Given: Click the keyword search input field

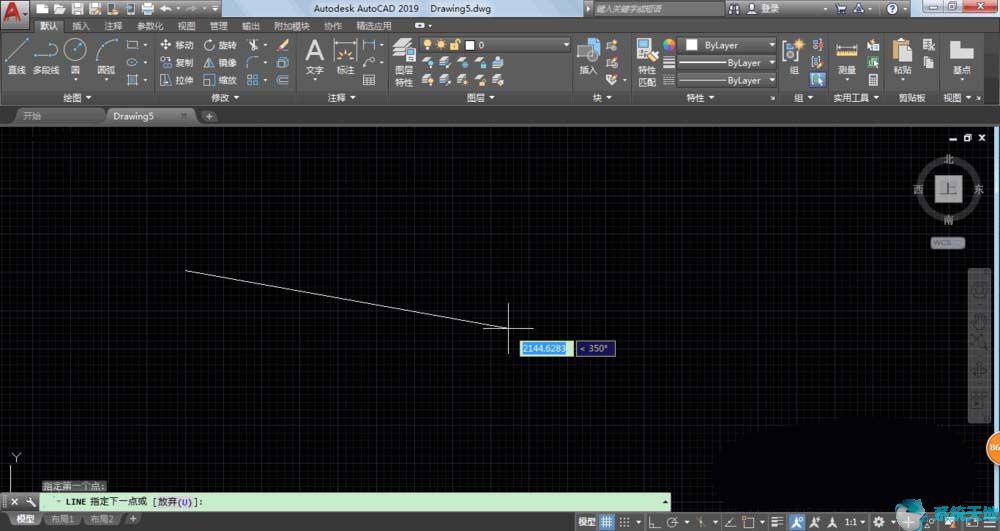Looking at the screenshot, I should point(657,9).
